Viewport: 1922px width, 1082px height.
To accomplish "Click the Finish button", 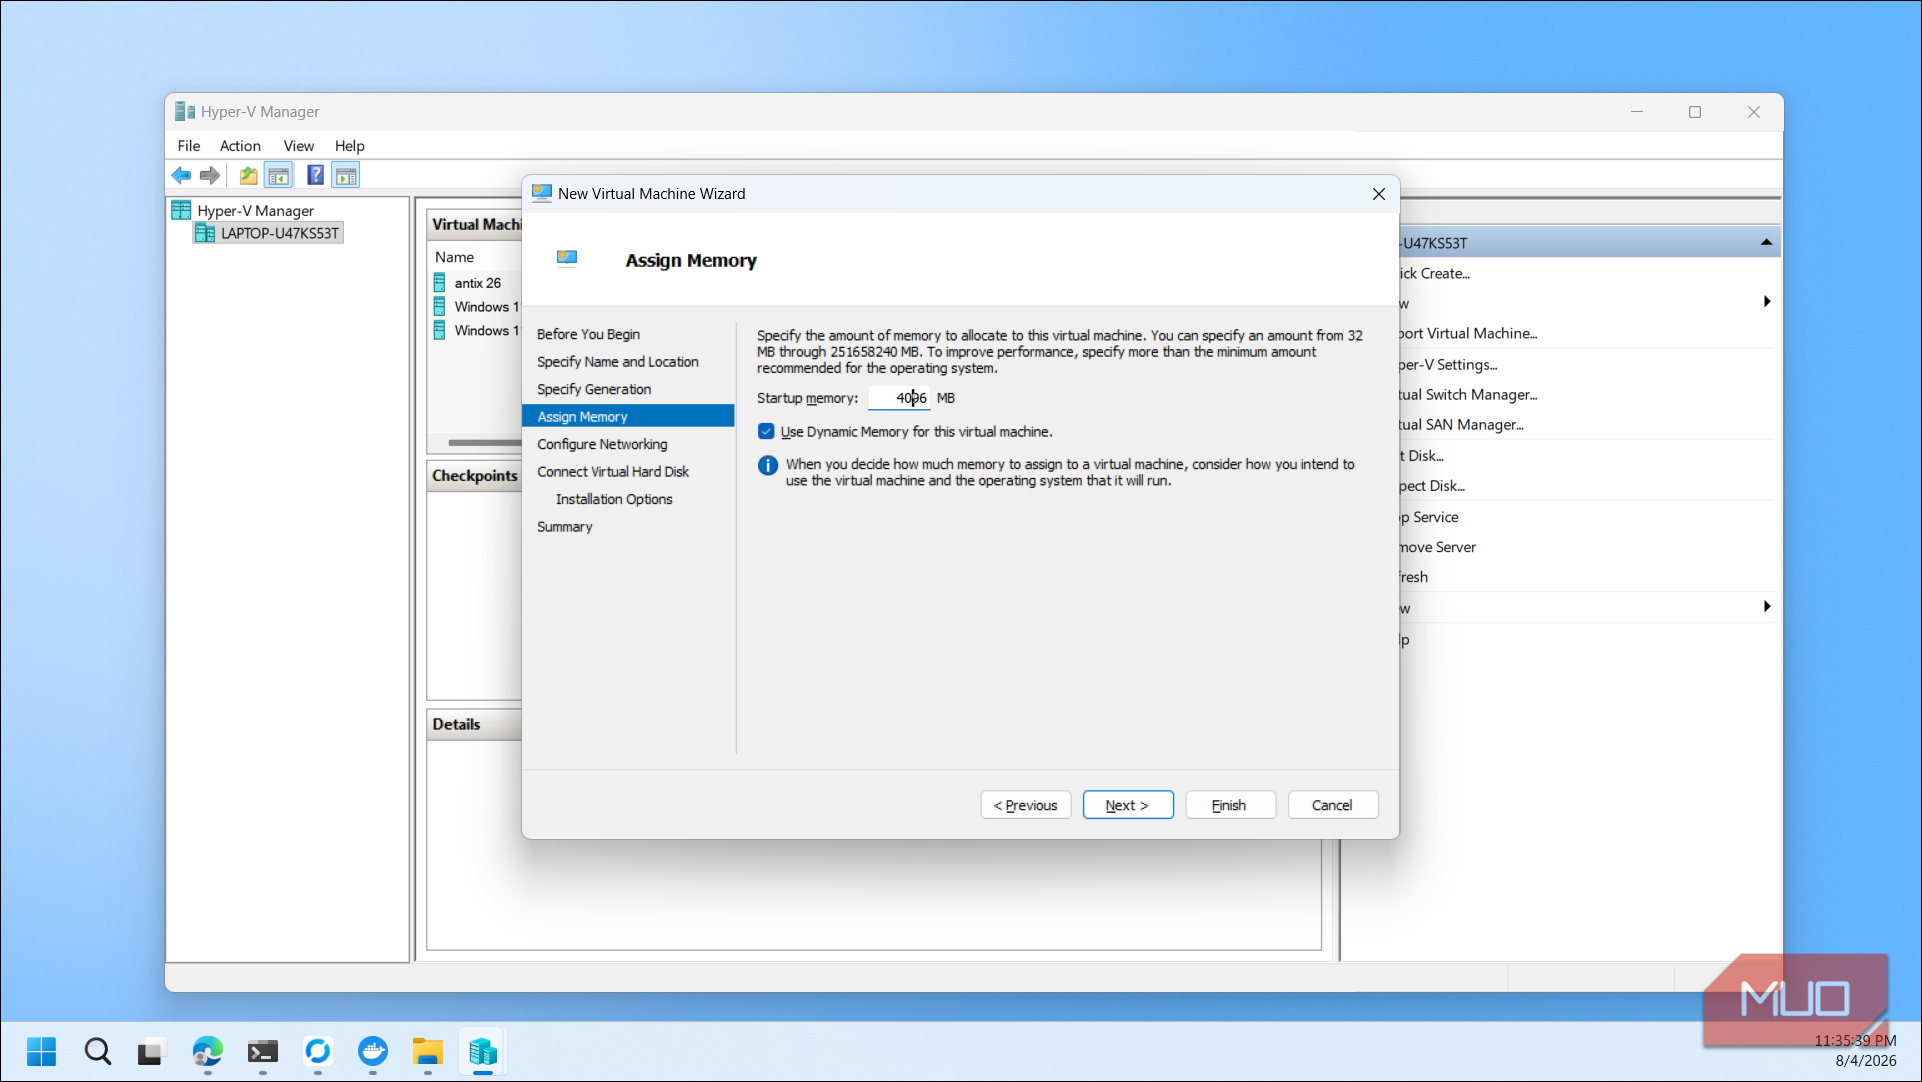I will pos(1229,805).
